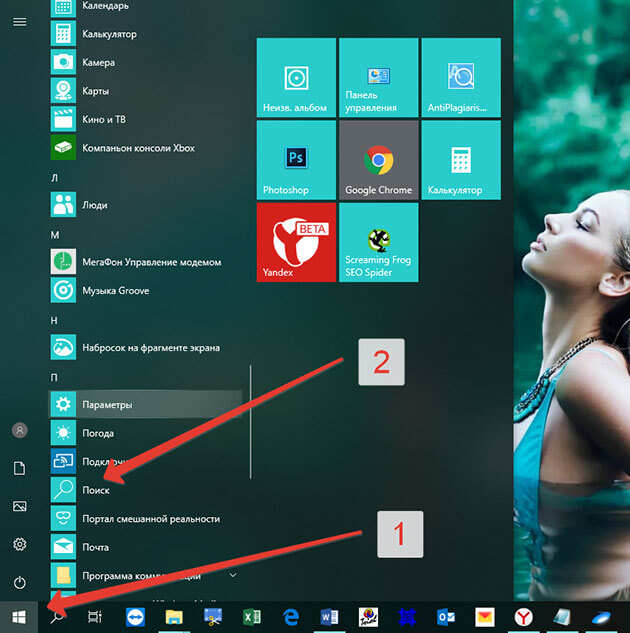The width and height of the screenshot is (630, 633).
Task: Open the Камера app
Action: tap(146, 63)
